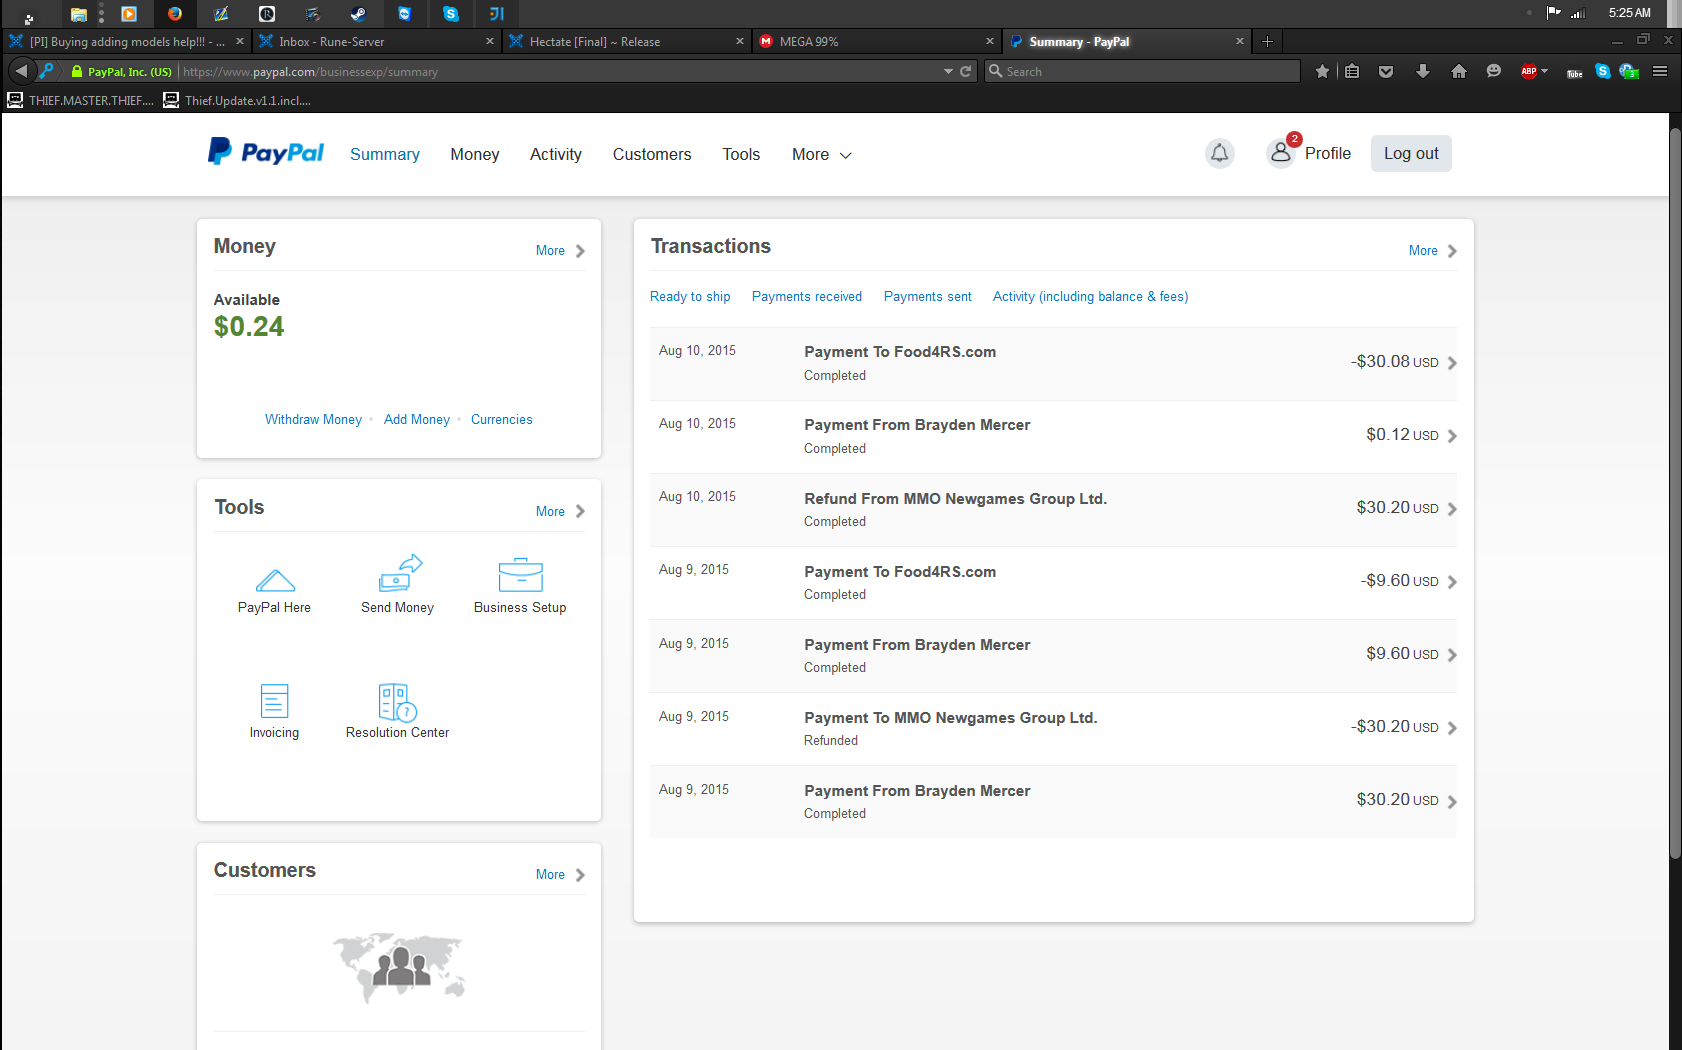Click the Withdraw Money link
The height and width of the screenshot is (1050, 1682).
(313, 419)
